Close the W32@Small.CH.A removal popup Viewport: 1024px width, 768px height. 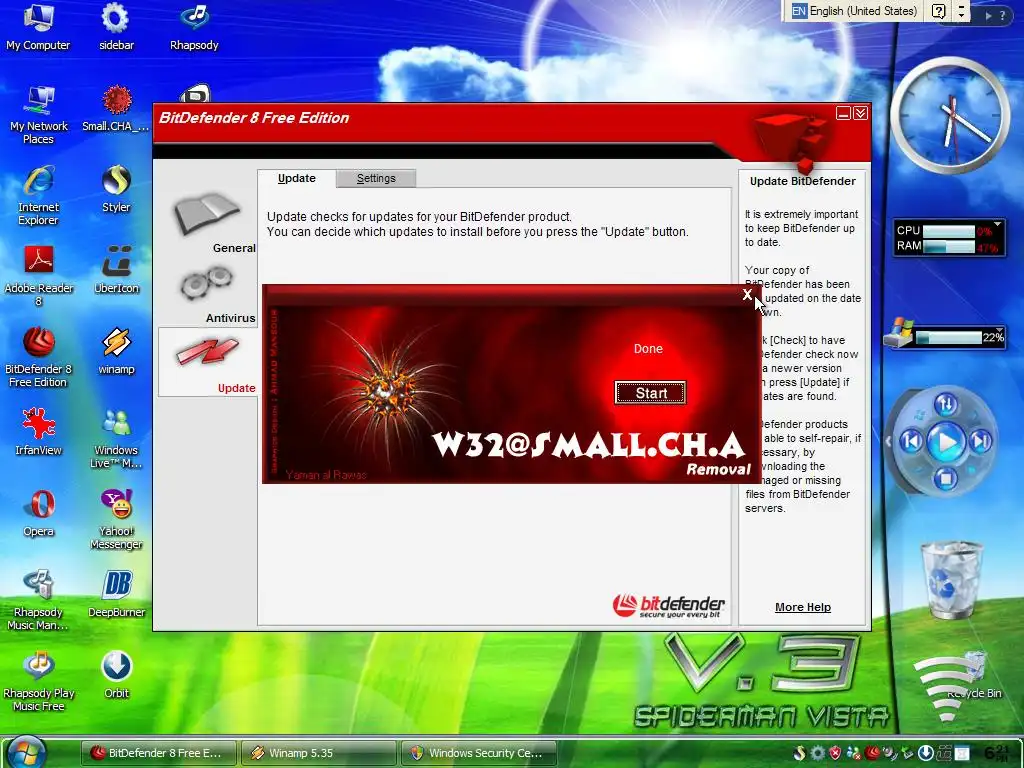[747, 295]
